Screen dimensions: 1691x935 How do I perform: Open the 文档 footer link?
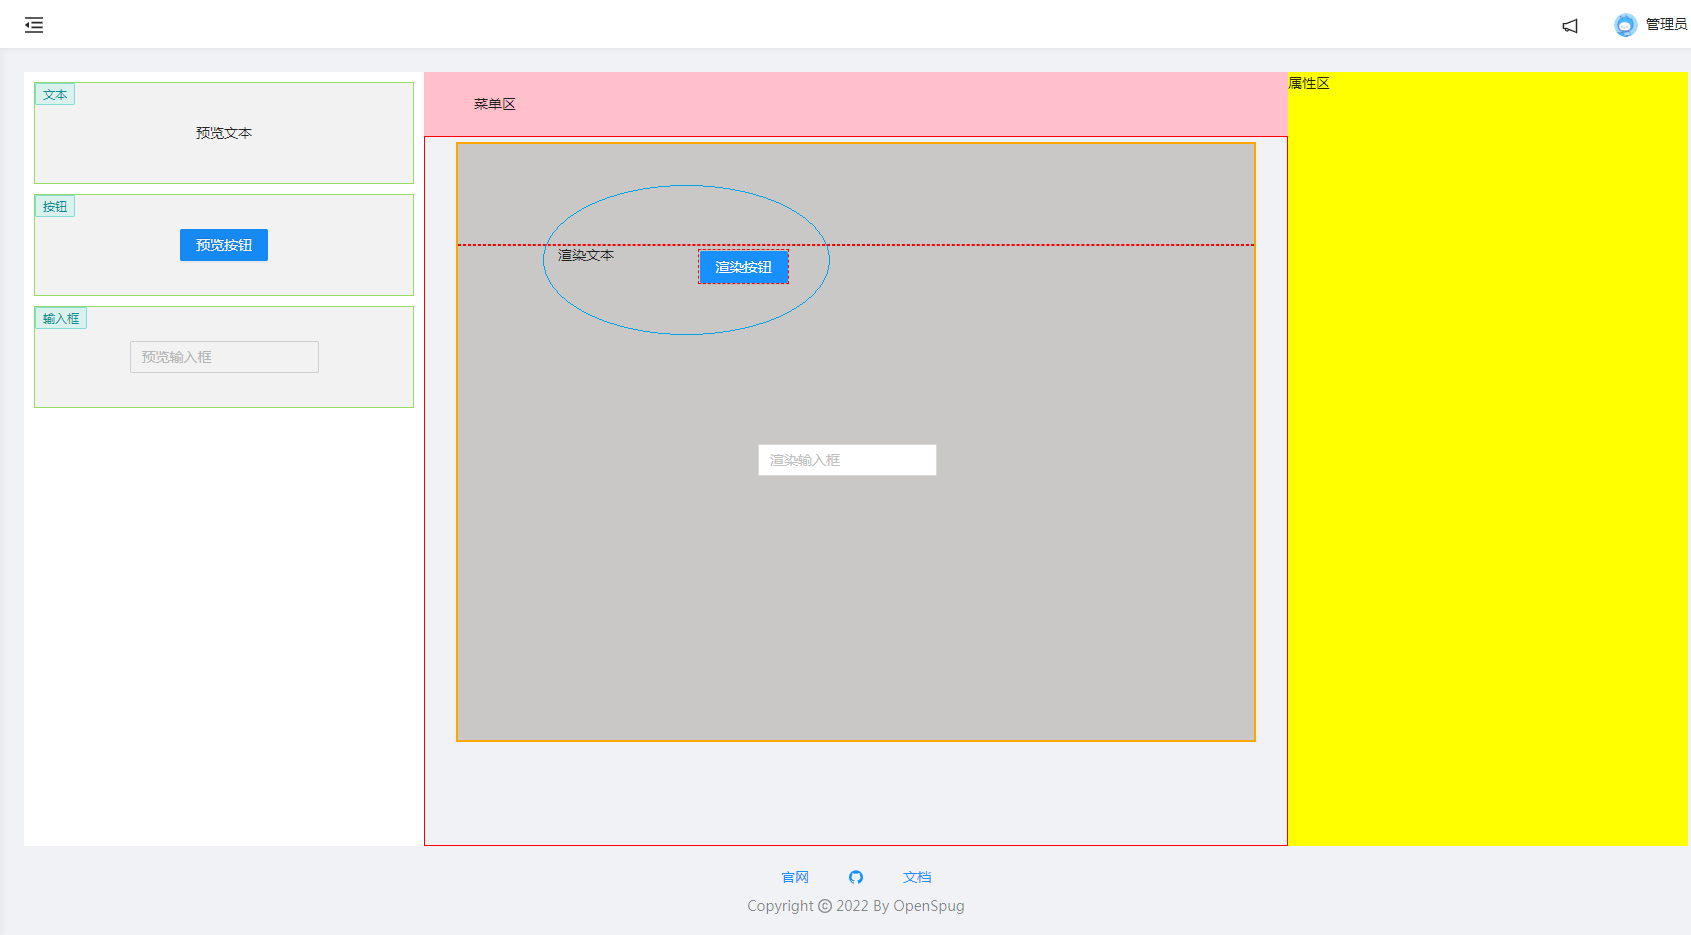point(917,877)
